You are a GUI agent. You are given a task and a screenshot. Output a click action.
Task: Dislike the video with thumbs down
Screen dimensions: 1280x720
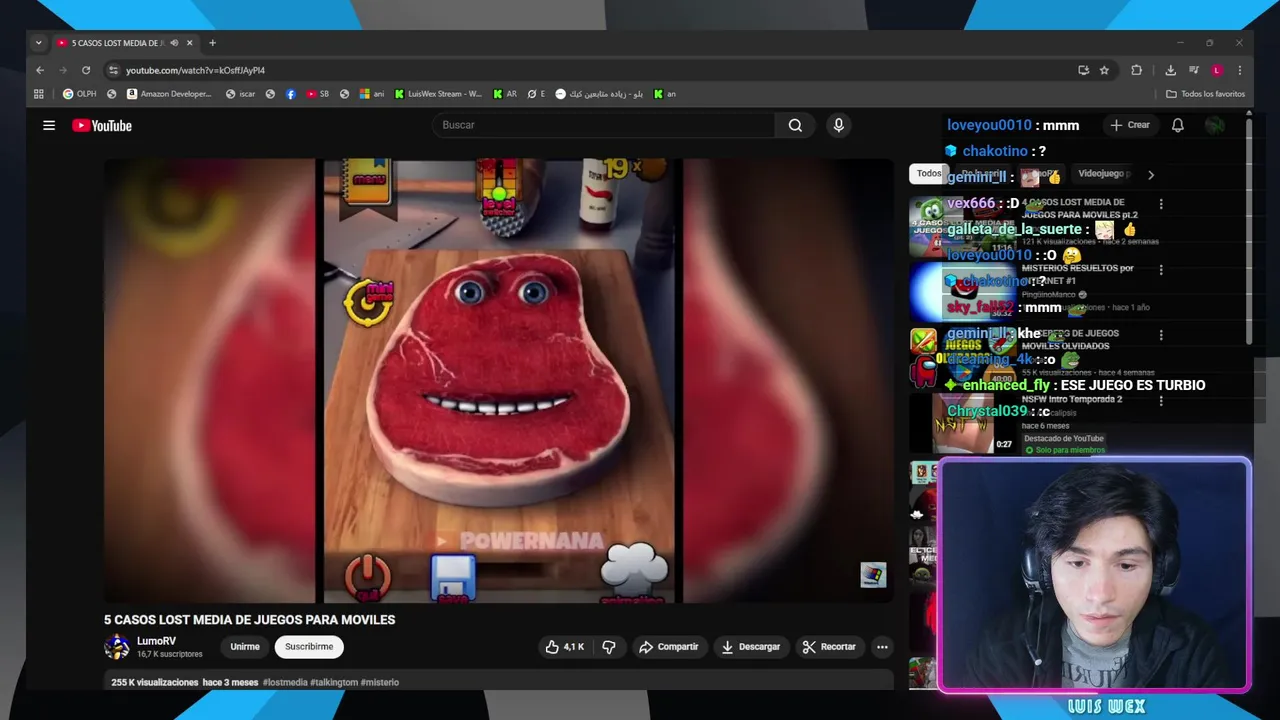point(609,647)
